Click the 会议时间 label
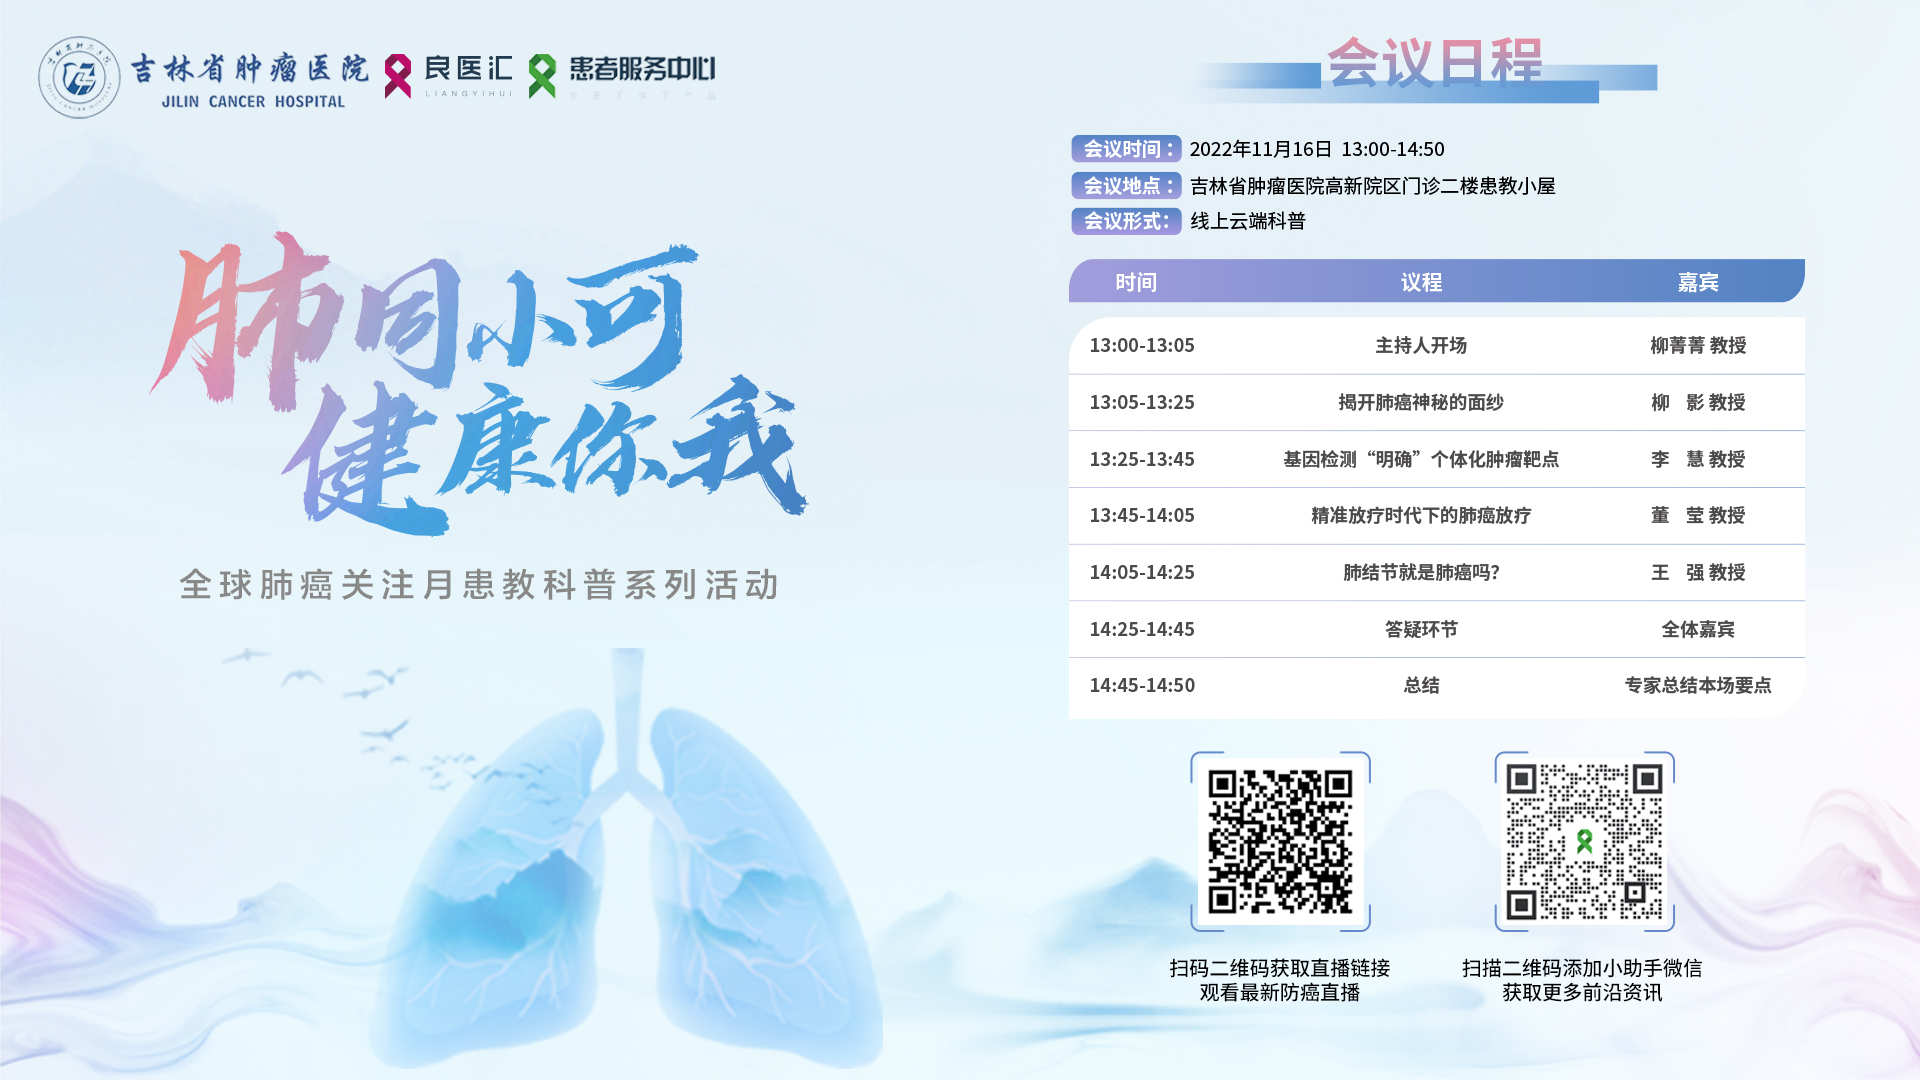 pyautogui.click(x=1127, y=149)
